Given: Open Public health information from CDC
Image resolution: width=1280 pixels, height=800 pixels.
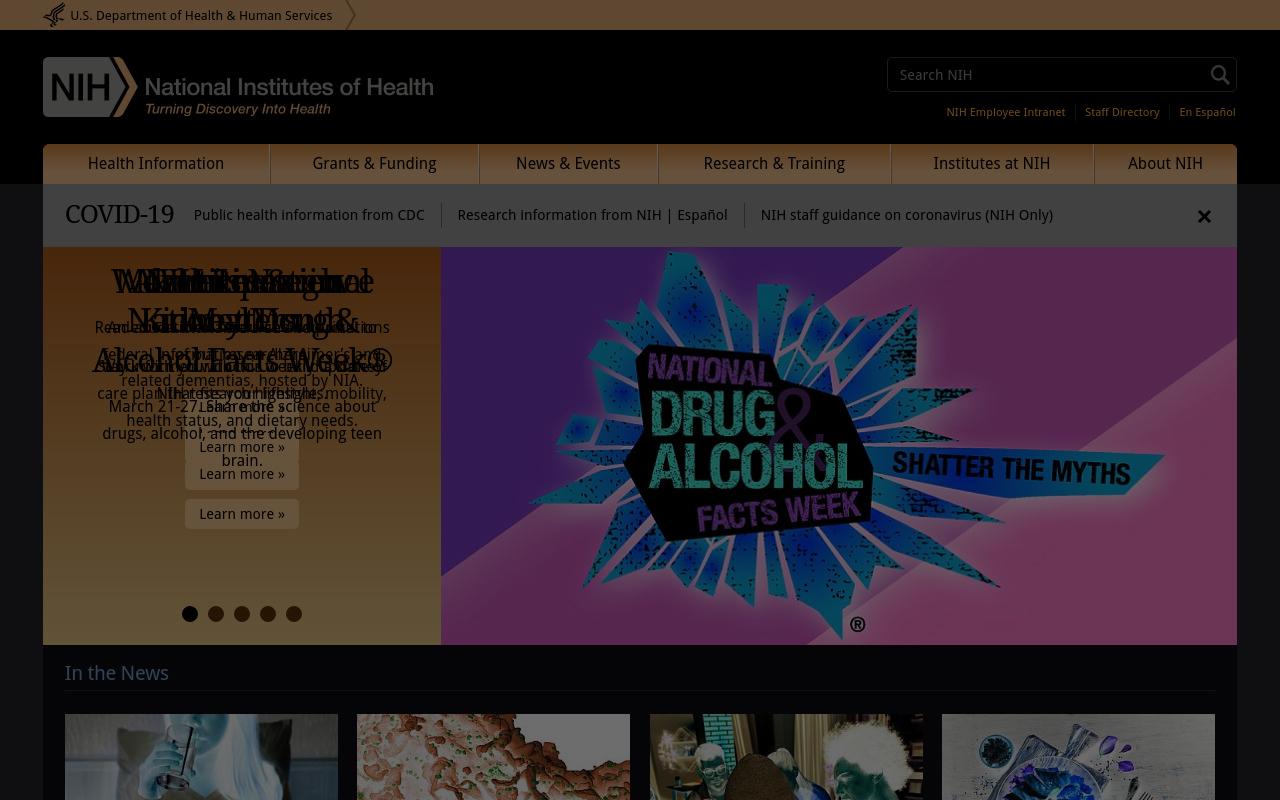Looking at the screenshot, I should (x=309, y=215).
